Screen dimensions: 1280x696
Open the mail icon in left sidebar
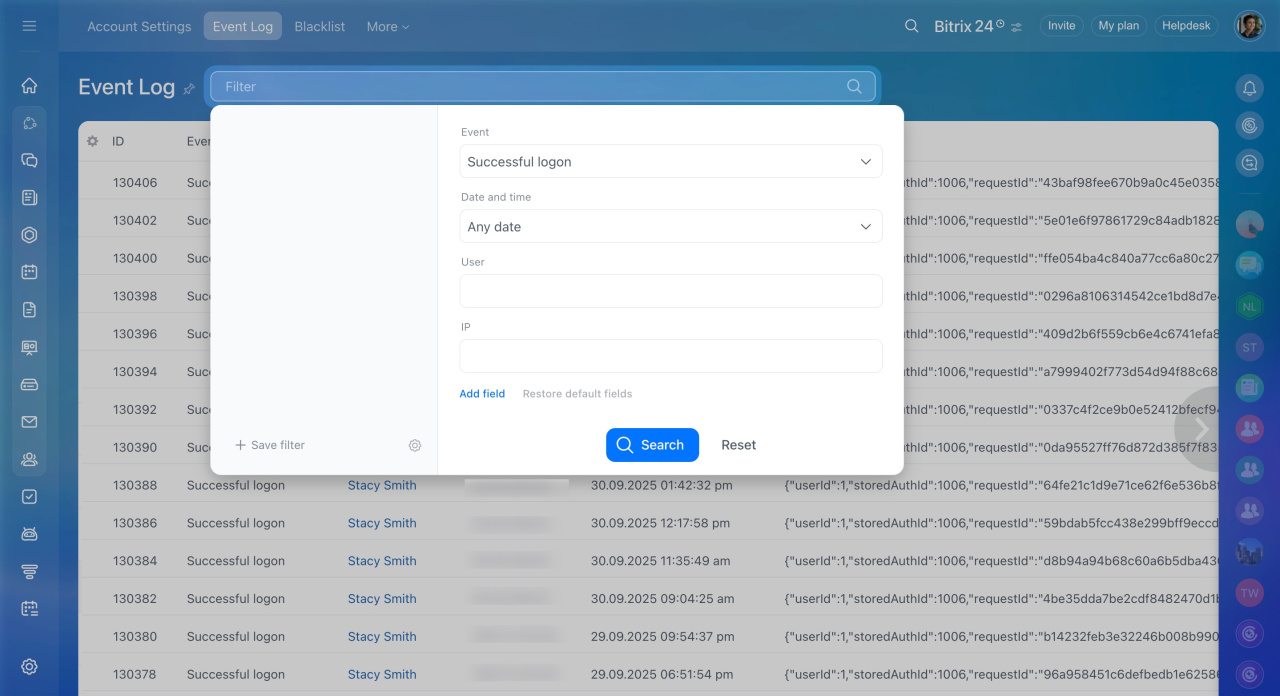point(29,422)
